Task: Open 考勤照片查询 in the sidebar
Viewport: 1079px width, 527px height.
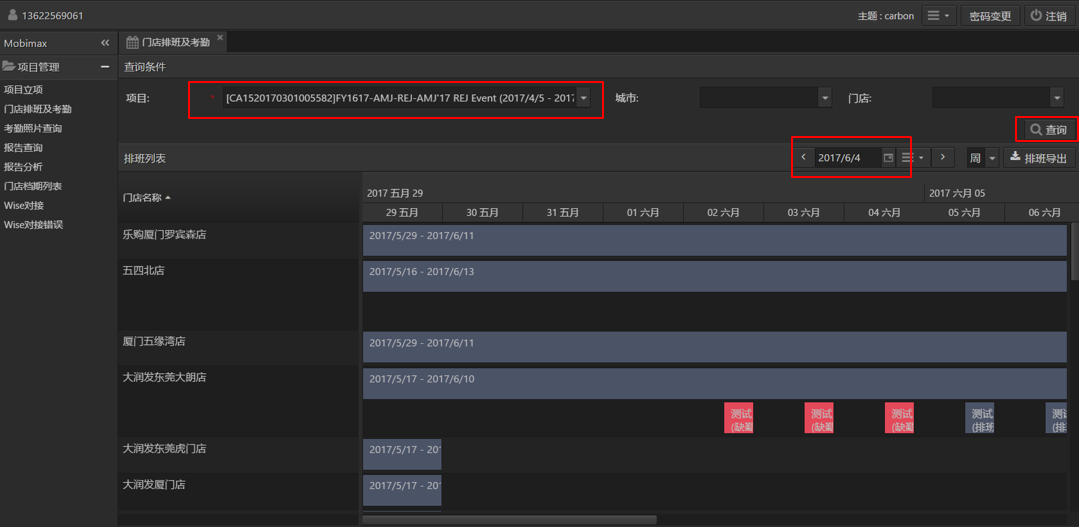Action: [33, 128]
